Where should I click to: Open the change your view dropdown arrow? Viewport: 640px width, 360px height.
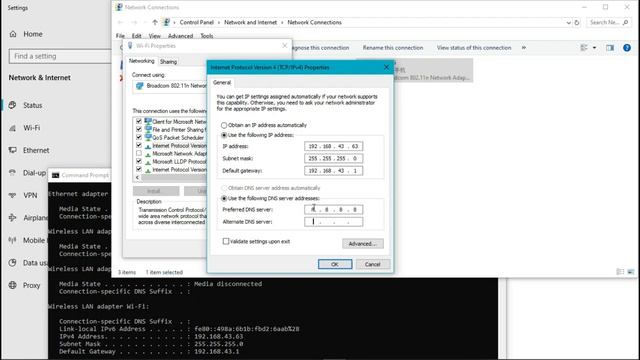point(594,48)
